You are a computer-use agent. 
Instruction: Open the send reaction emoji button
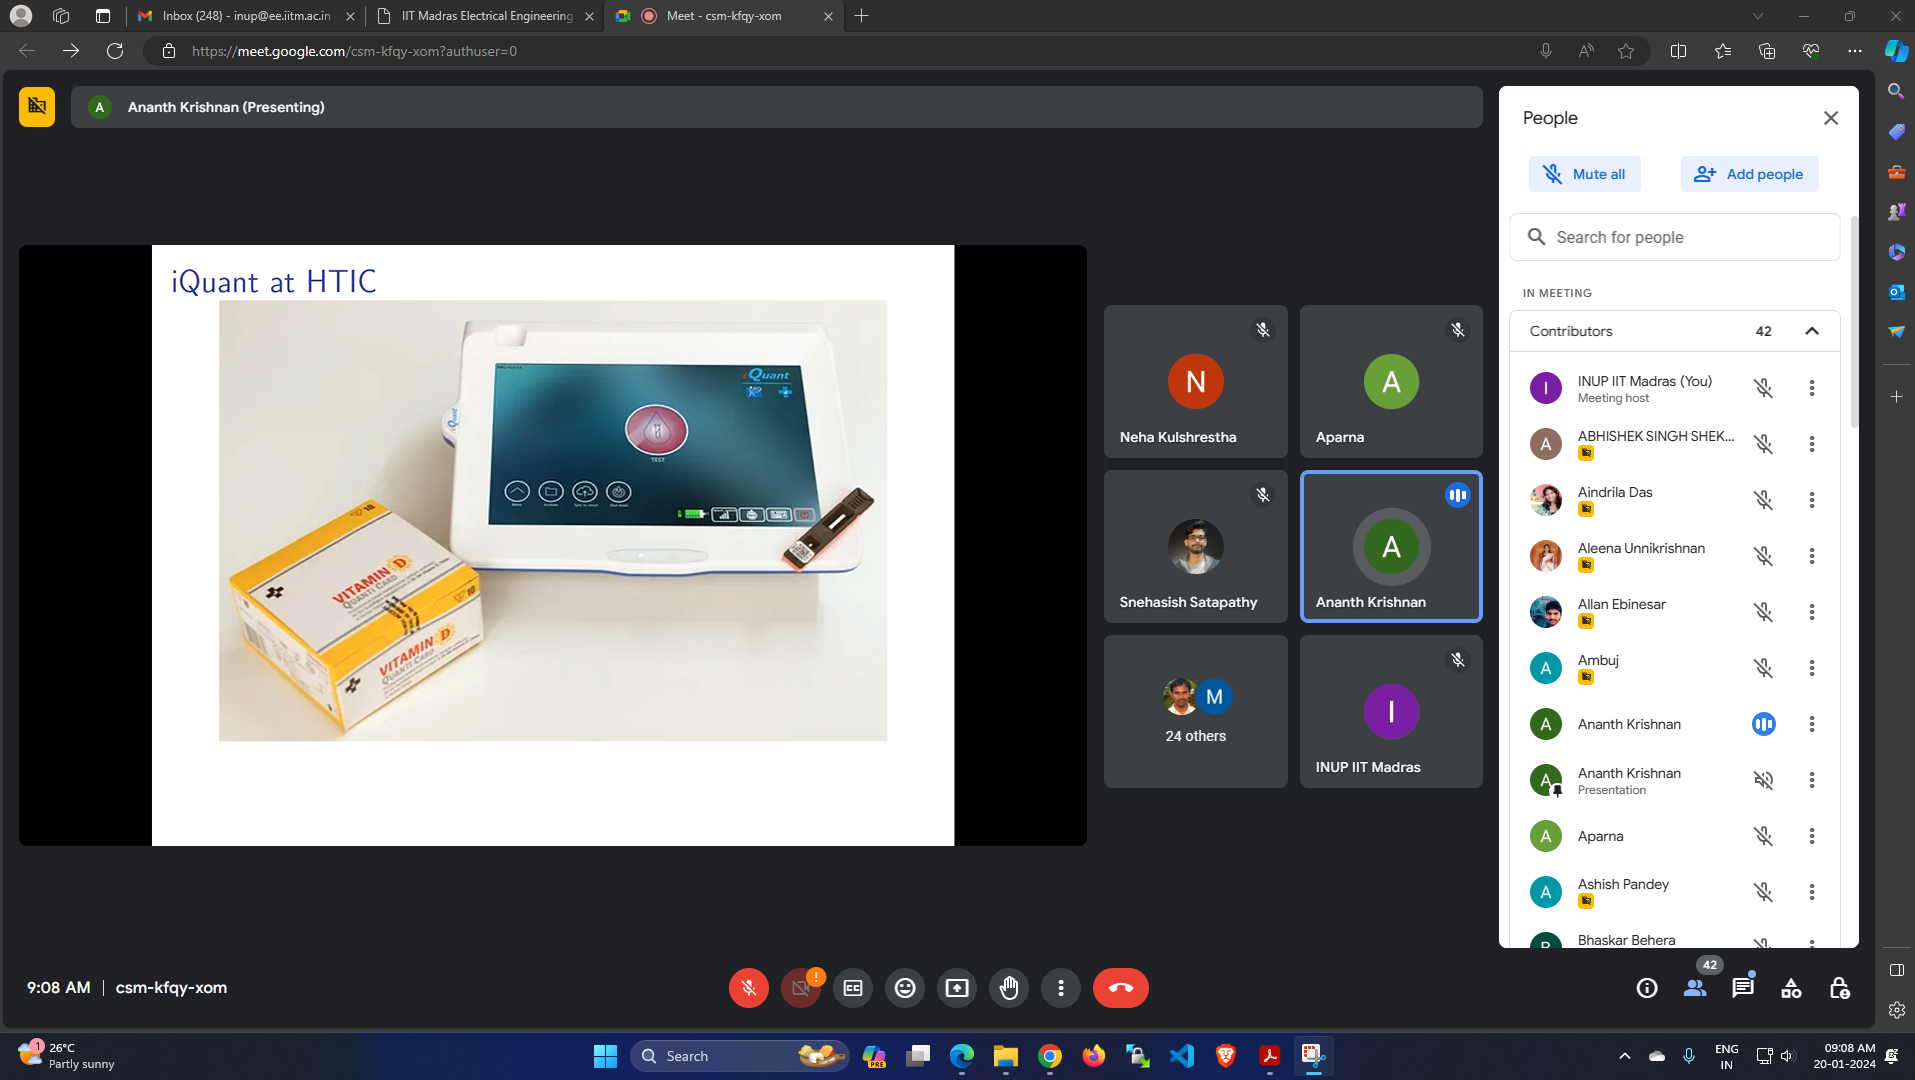click(905, 988)
